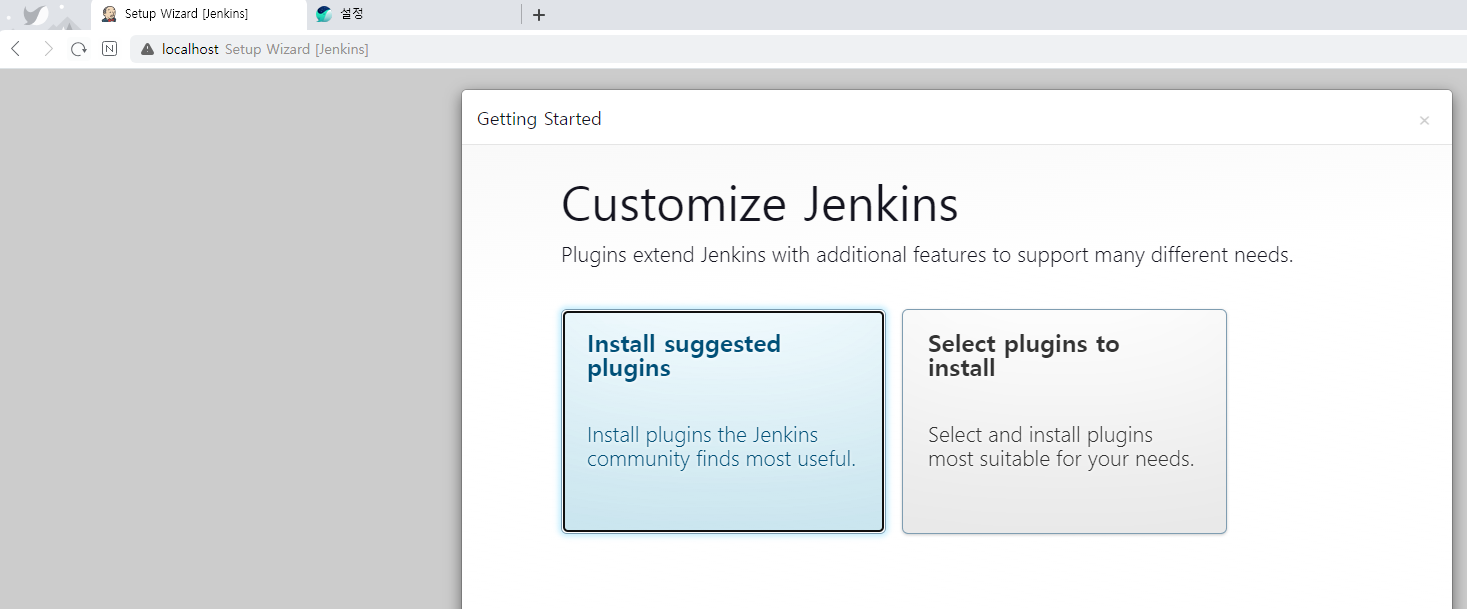This screenshot has height=609, width=1467.
Task: Go forward in browser history
Action: 47,49
